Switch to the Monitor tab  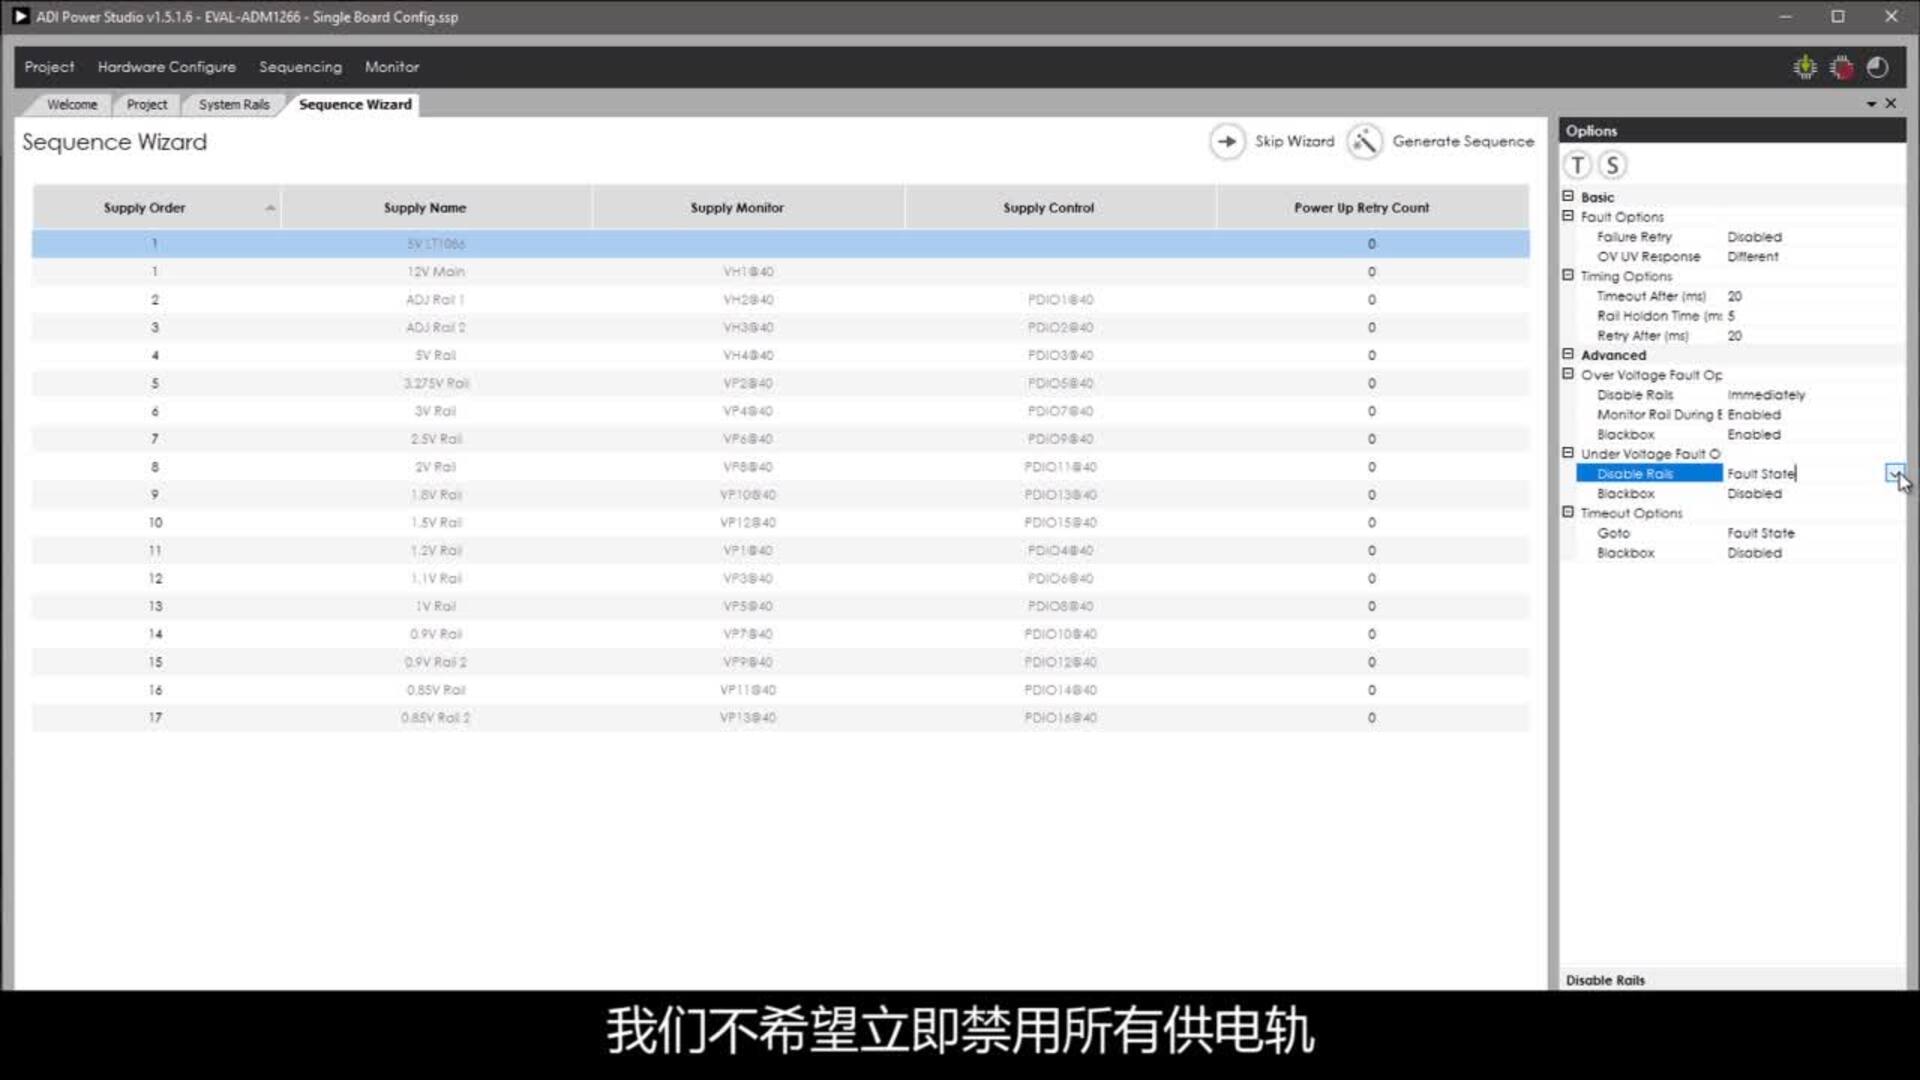coord(390,66)
